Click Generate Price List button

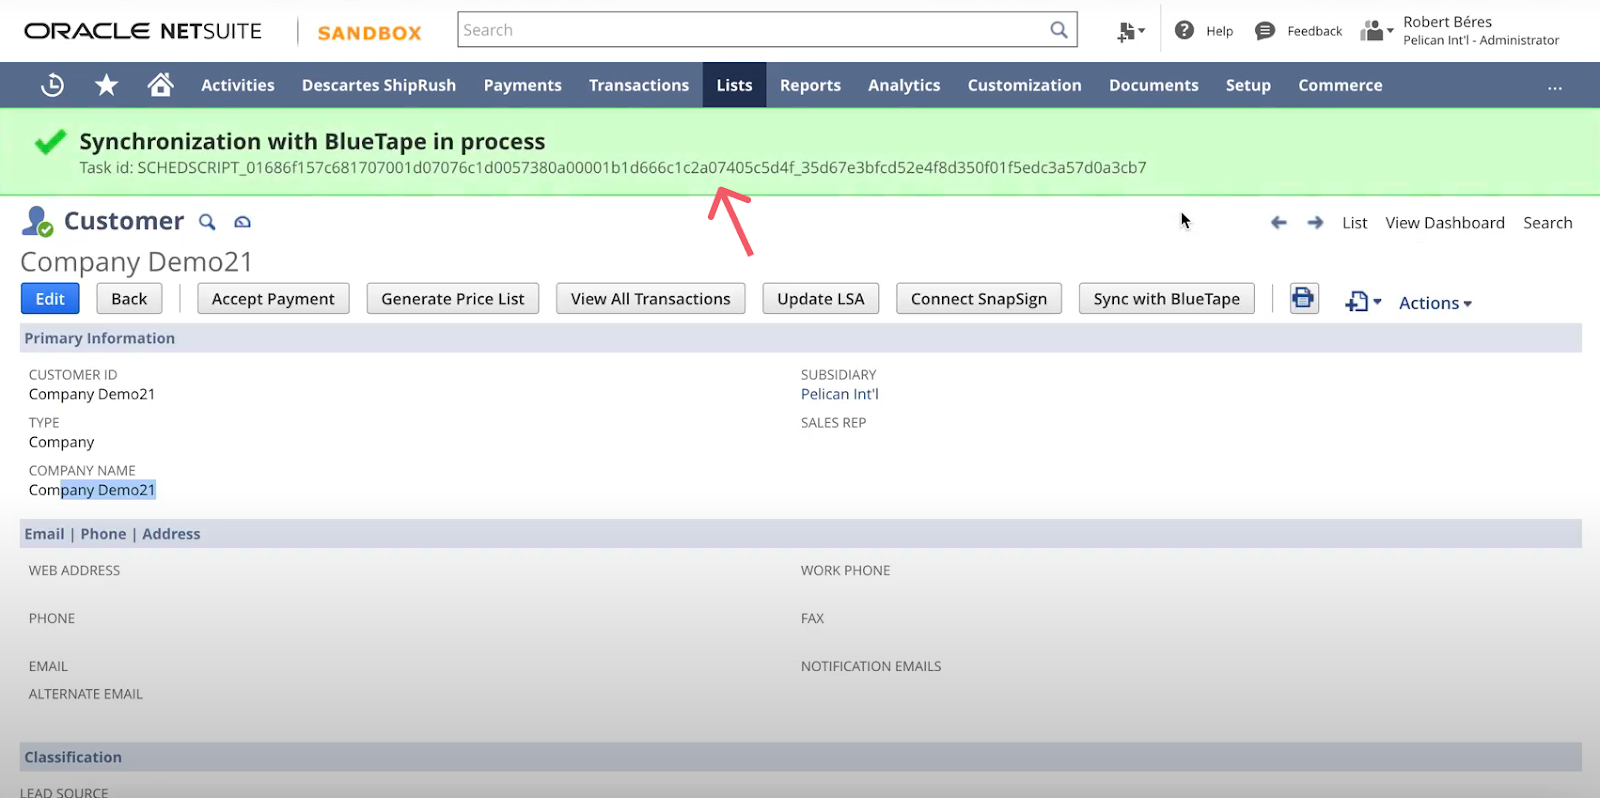pos(453,299)
